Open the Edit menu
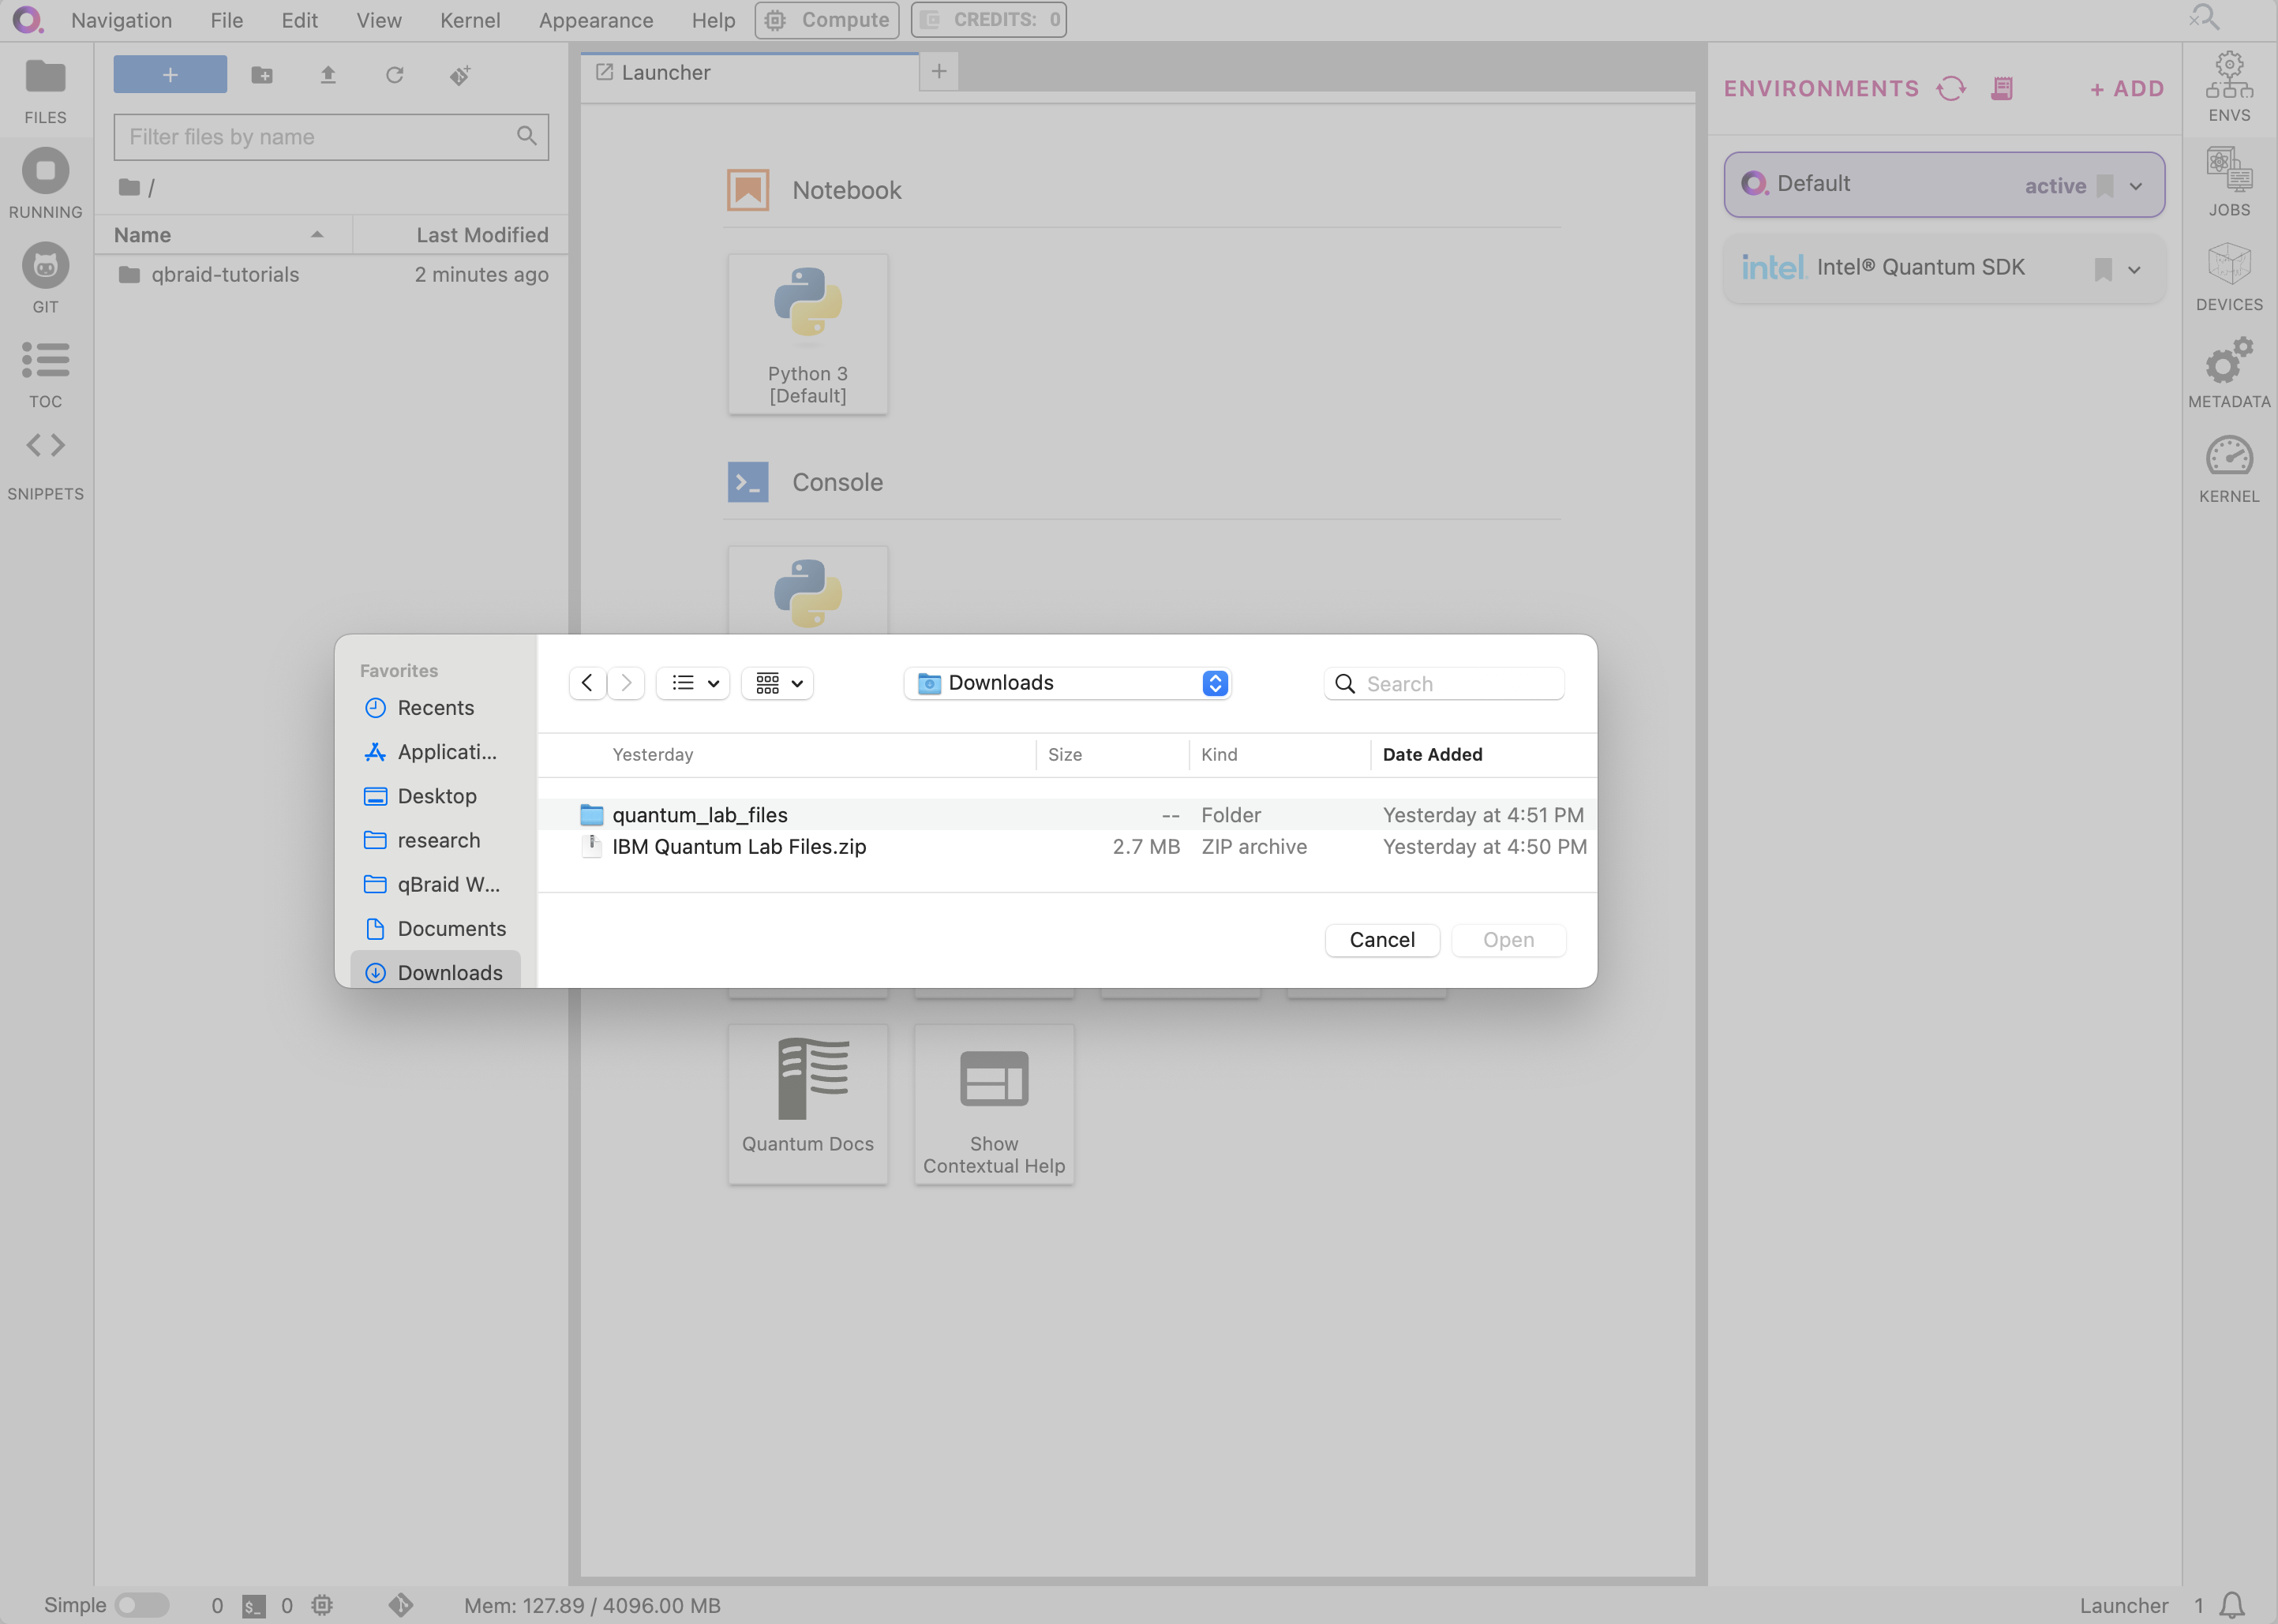The width and height of the screenshot is (2278, 1624). (299, 20)
